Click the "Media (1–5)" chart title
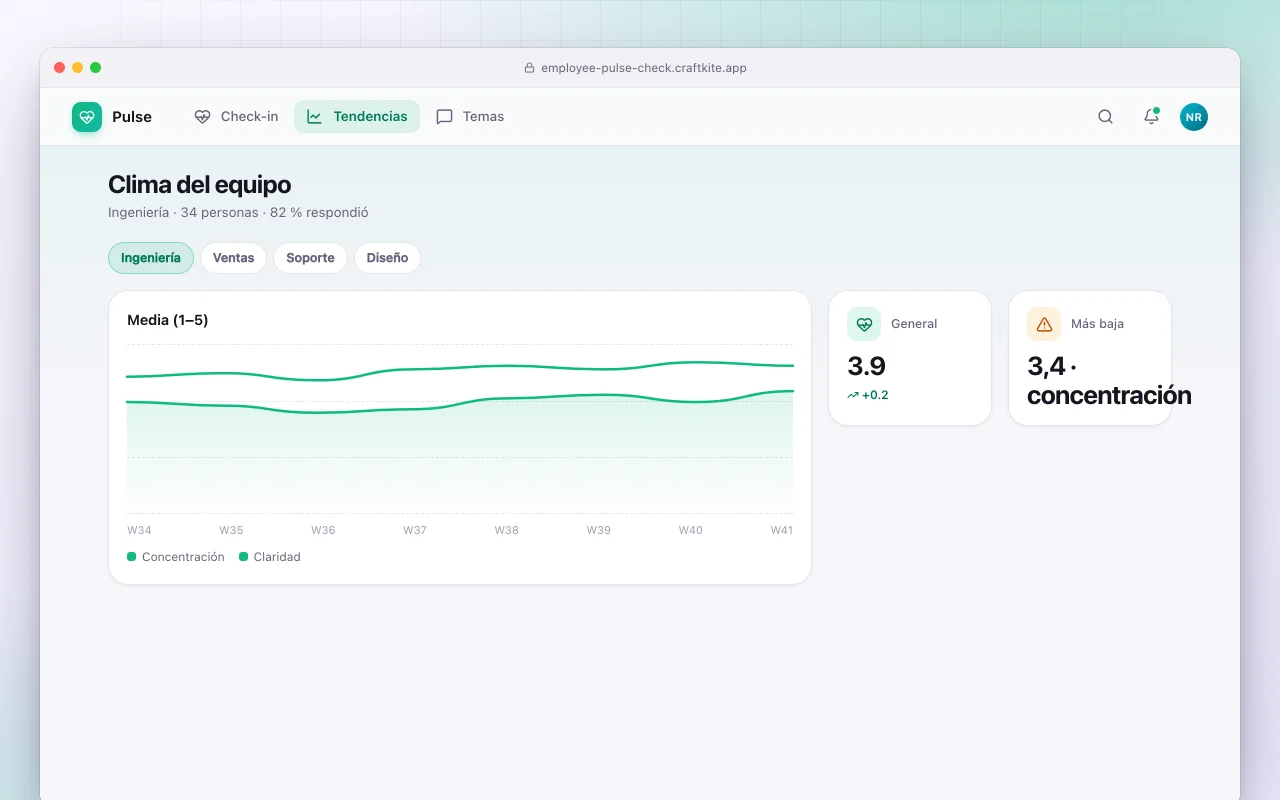The width and height of the screenshot is (1280, 800). 168,320
